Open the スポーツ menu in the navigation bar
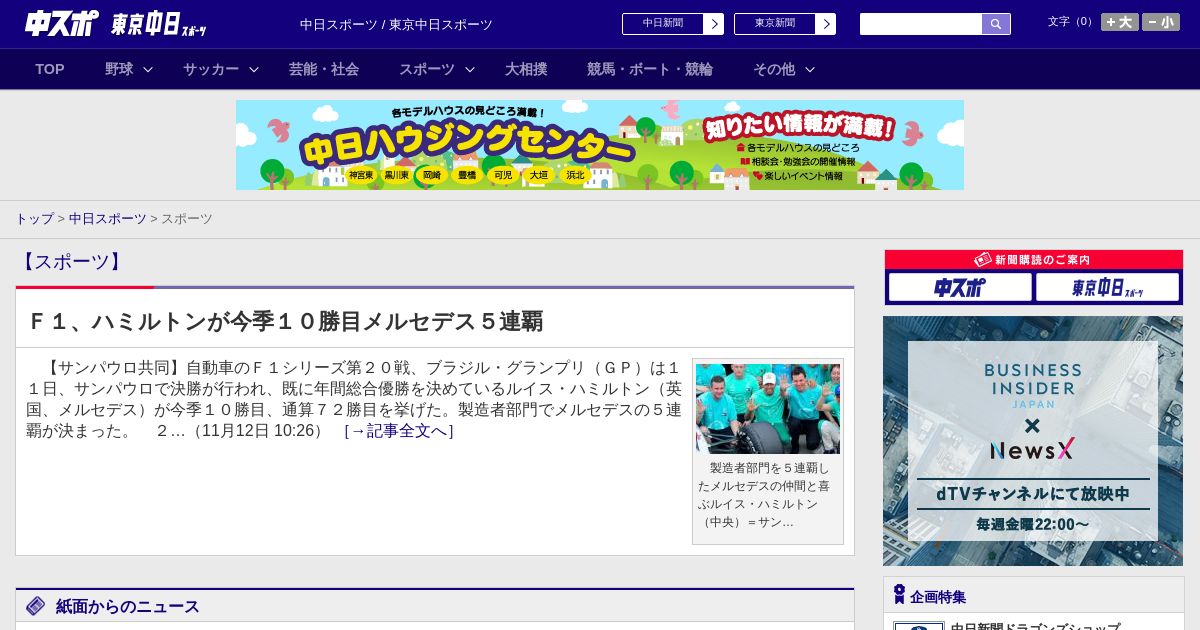This screenshot has width=1200, height=630. (427, 69)
